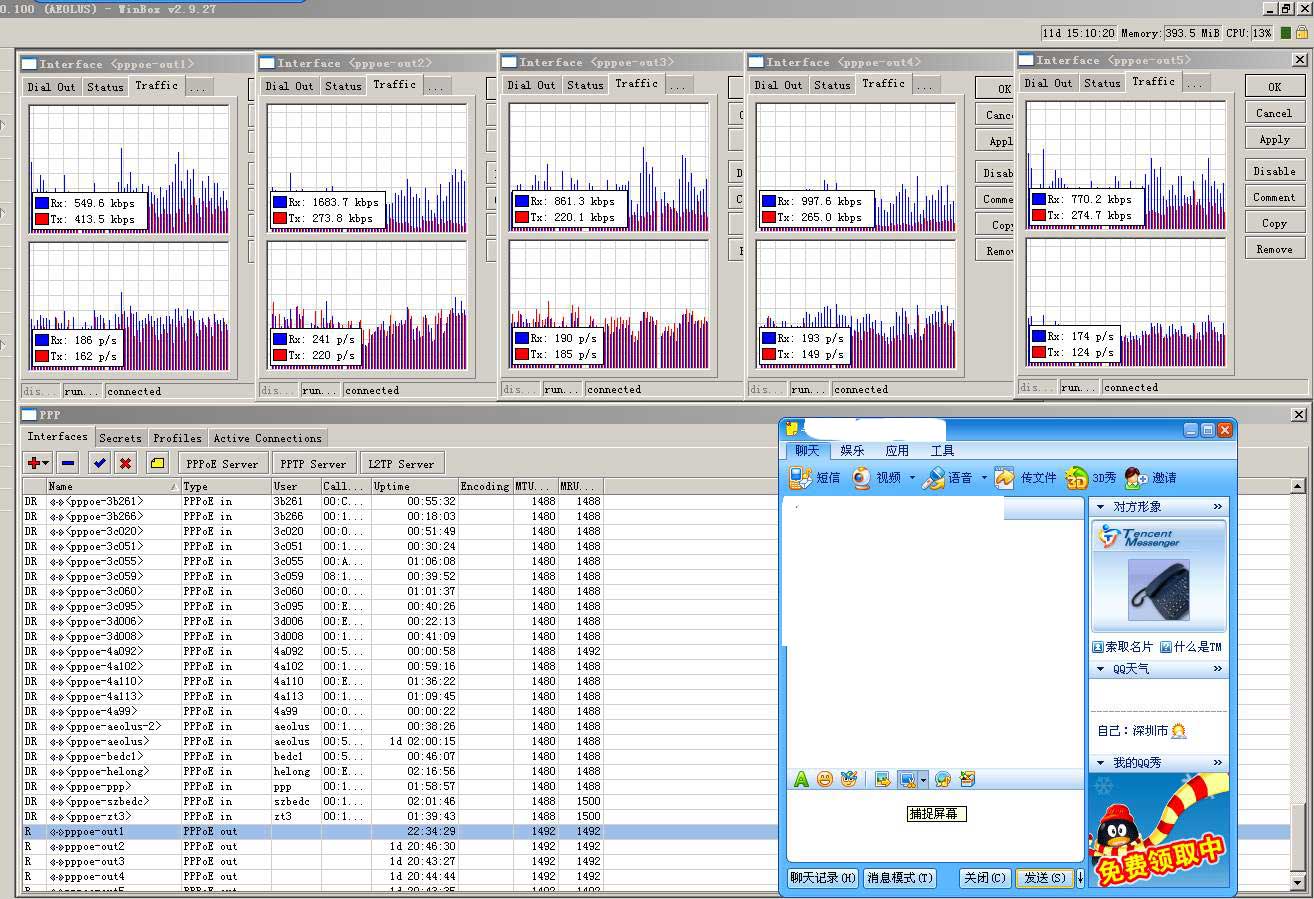Click Comment button in pppoe-out5 window
Screen dimensions: 1314x899
(1274, 197)
